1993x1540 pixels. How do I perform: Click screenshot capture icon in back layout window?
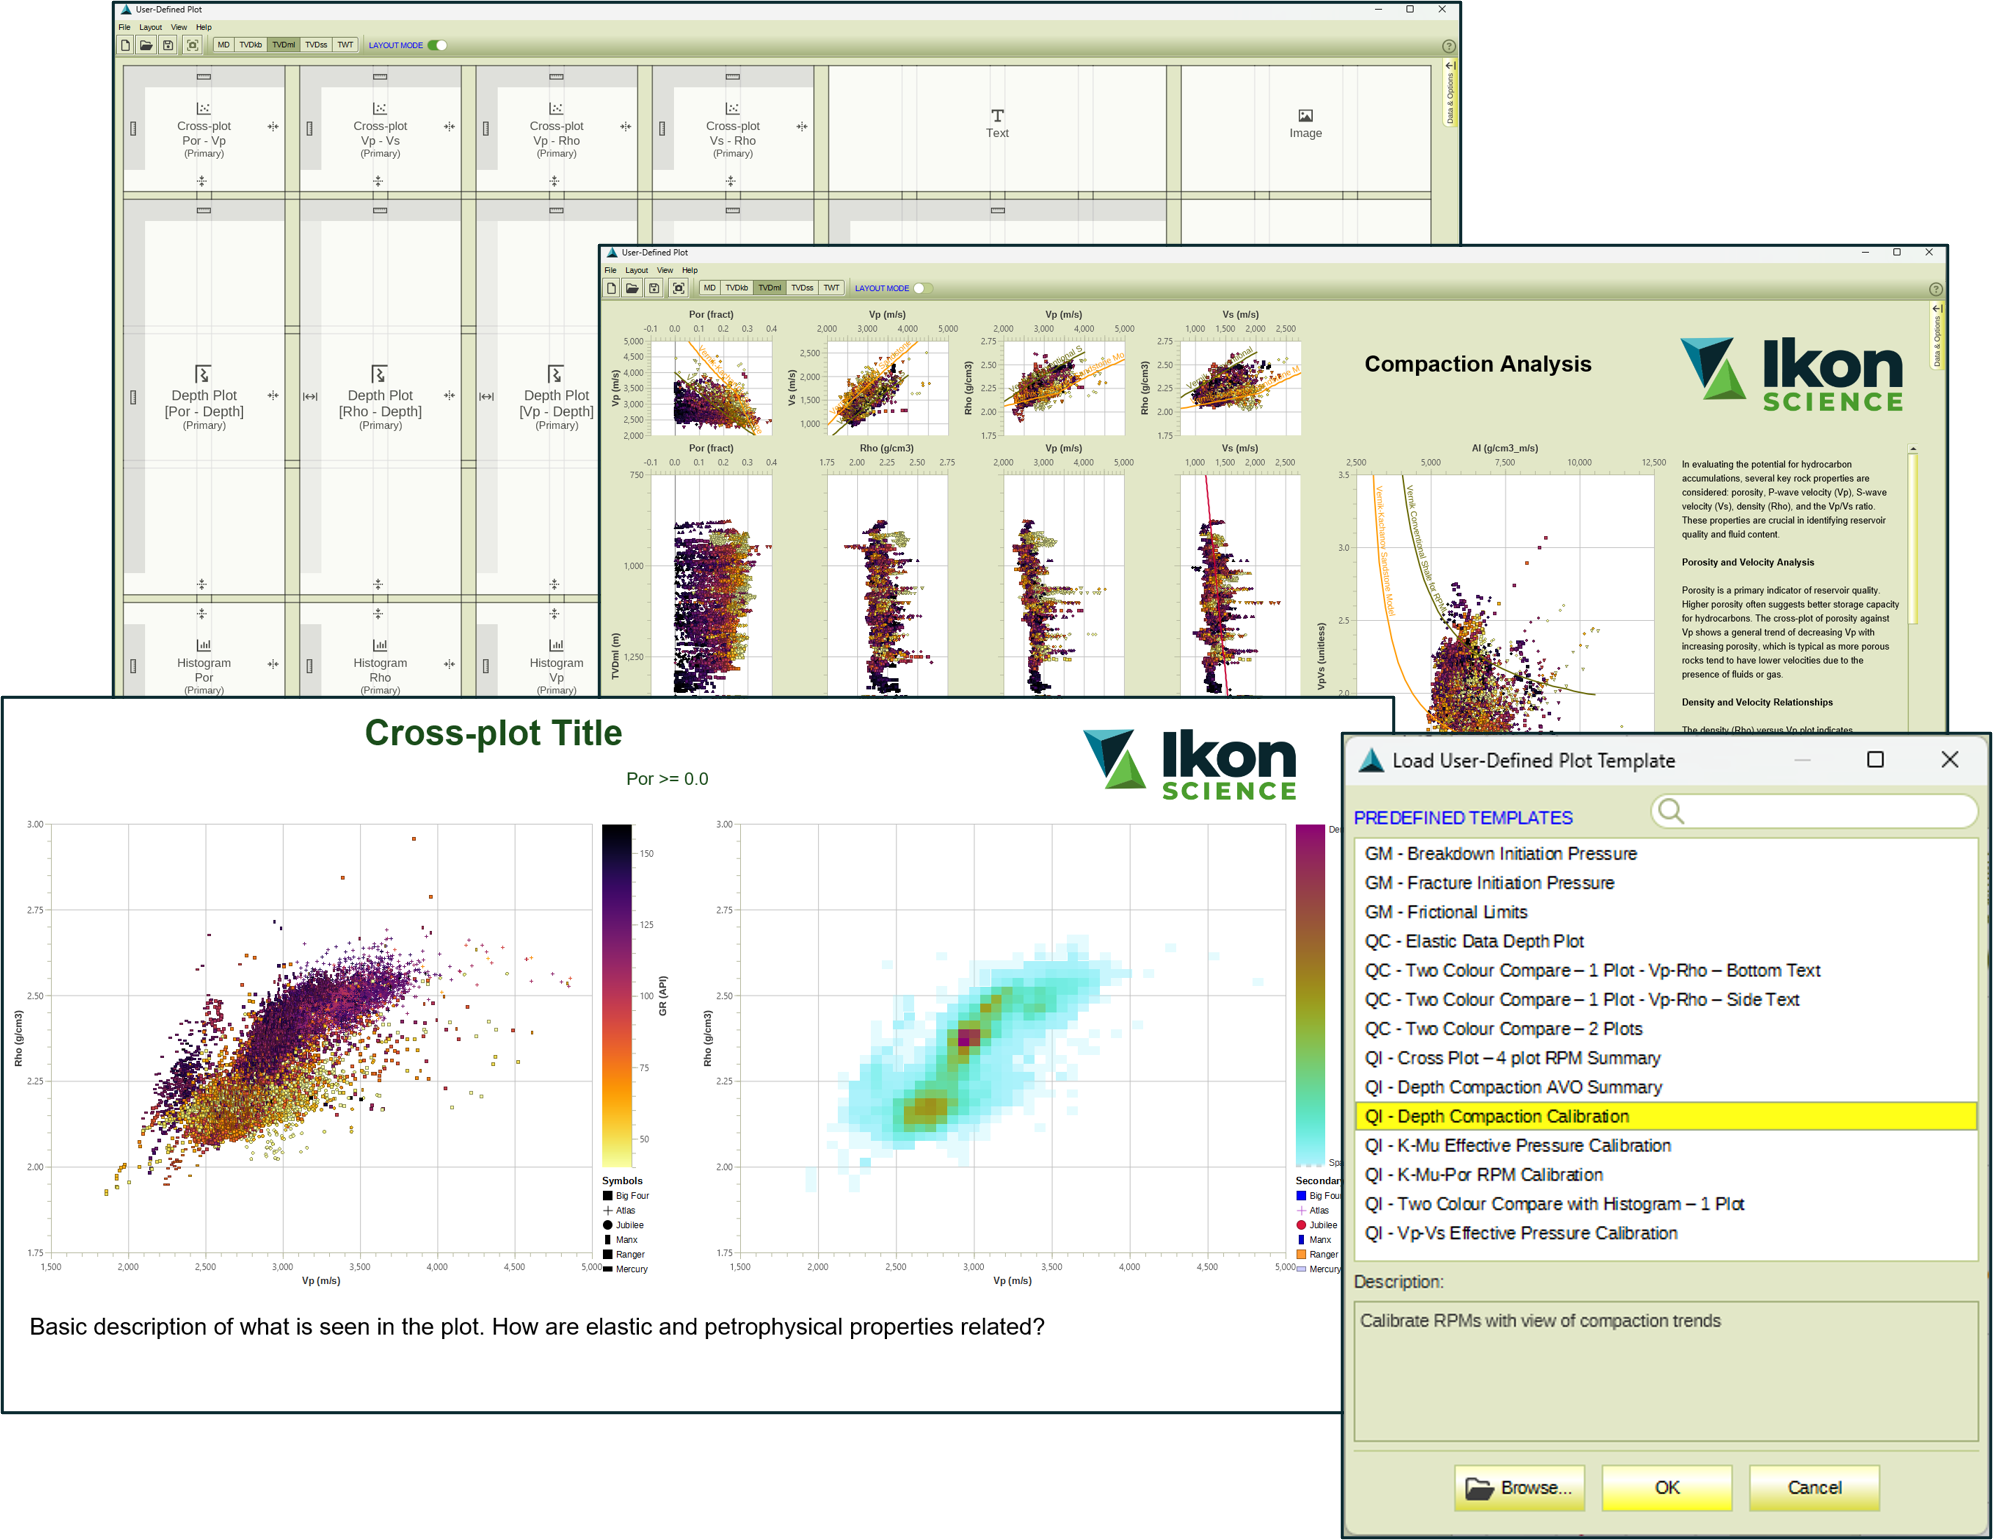[x=192, y=45]
